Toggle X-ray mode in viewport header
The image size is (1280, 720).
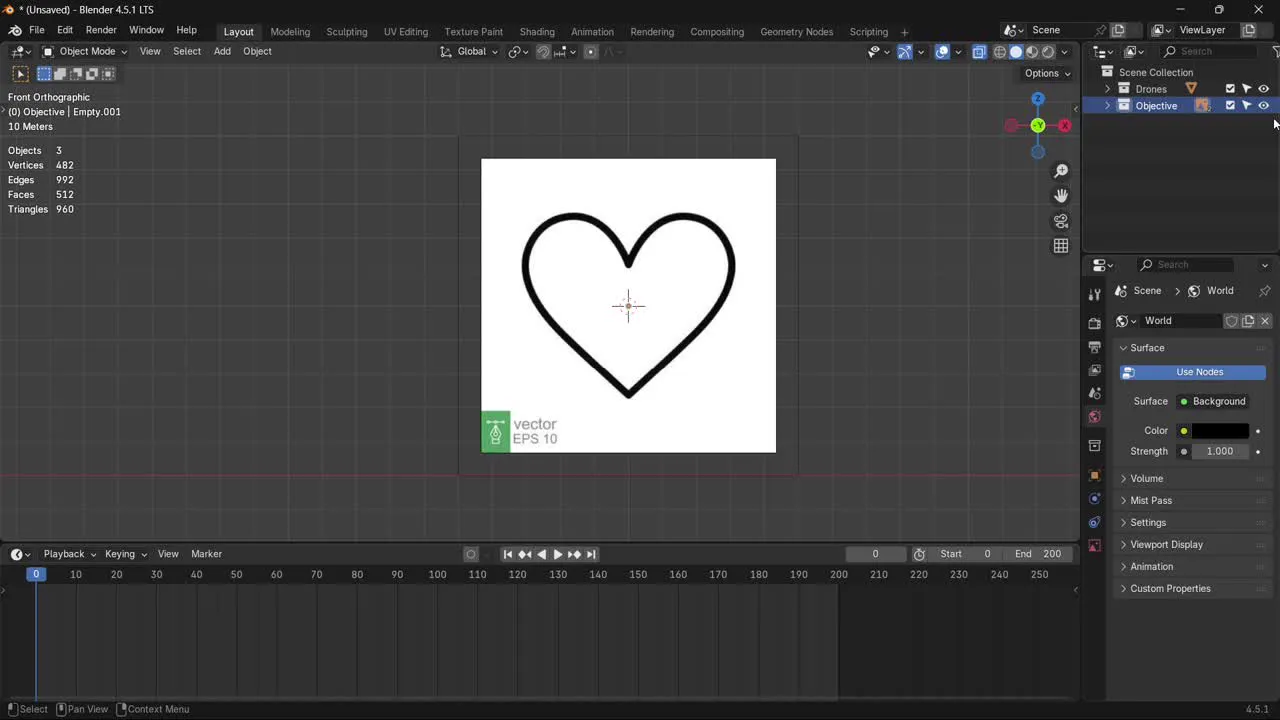click(x=980, y=52)
